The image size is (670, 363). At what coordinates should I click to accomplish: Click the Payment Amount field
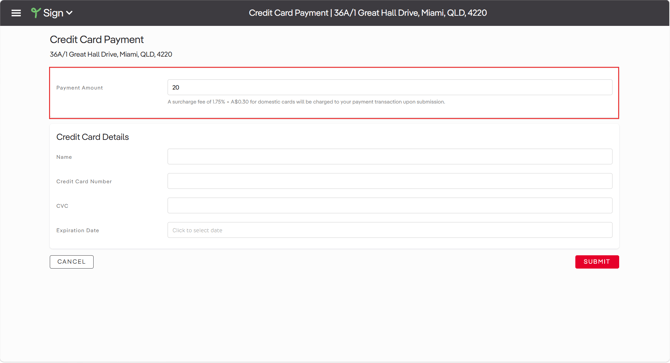pyautogui.click(x=390, y=87)
